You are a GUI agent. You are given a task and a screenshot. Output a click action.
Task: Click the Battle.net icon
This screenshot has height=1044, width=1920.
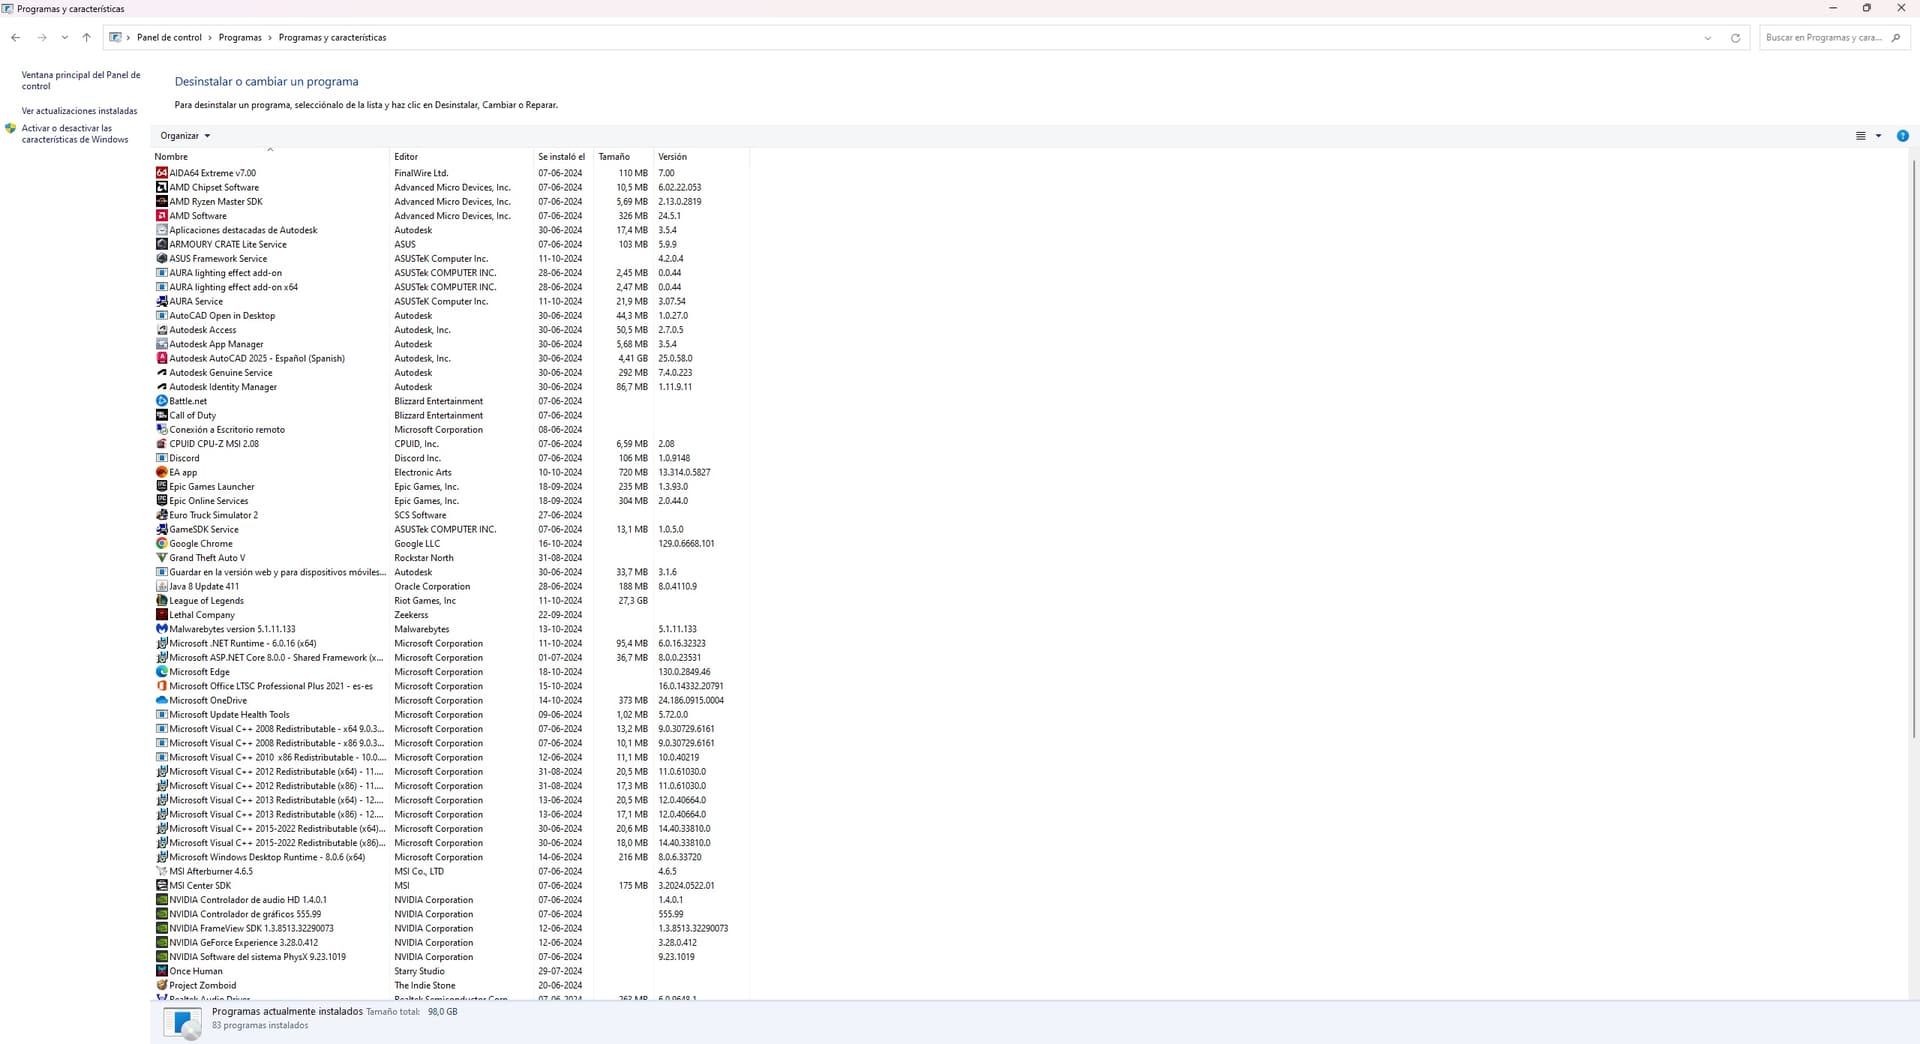(x=162, y=401)
